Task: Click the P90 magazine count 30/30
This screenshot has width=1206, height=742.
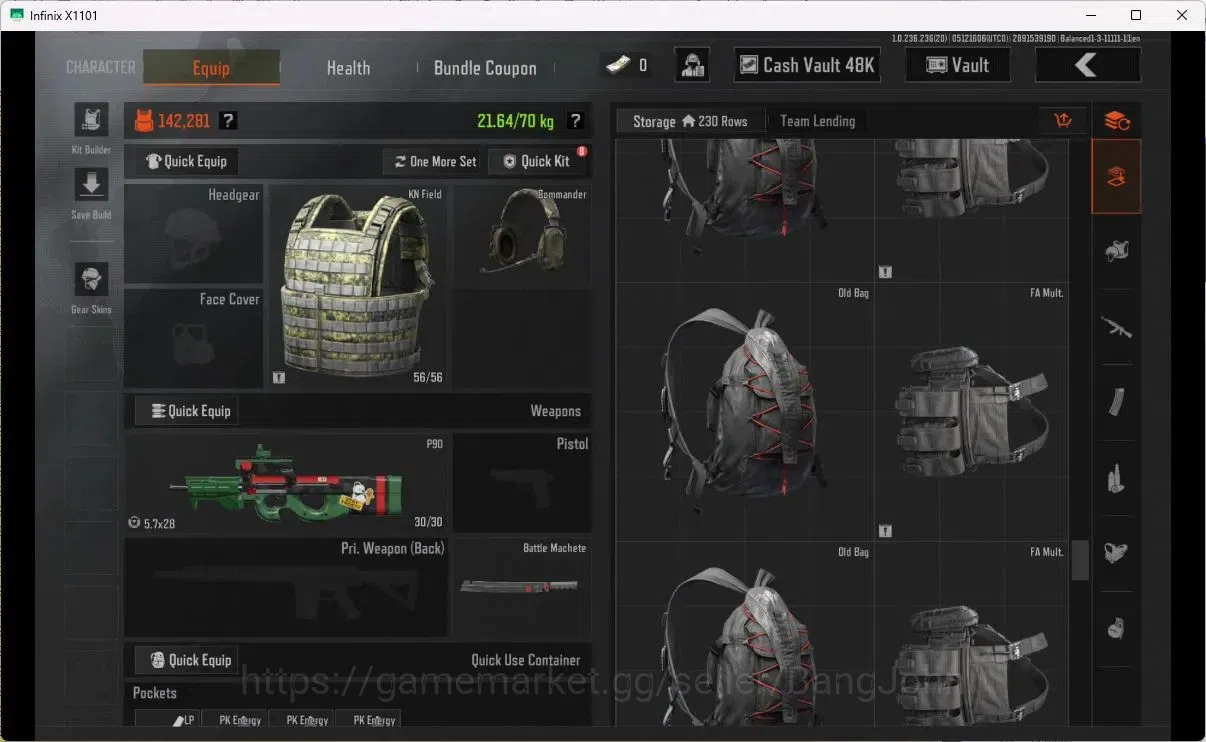Action: coord(428,523)
